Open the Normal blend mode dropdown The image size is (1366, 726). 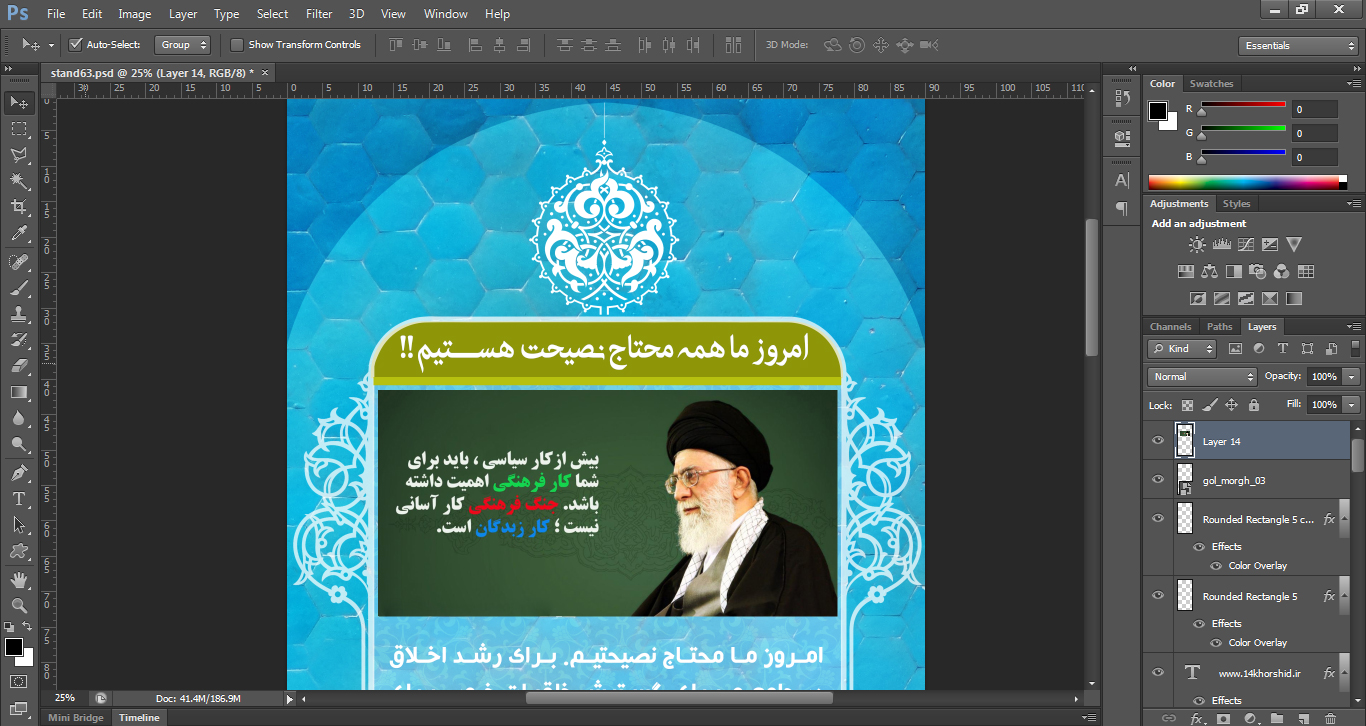point(1202,377)
